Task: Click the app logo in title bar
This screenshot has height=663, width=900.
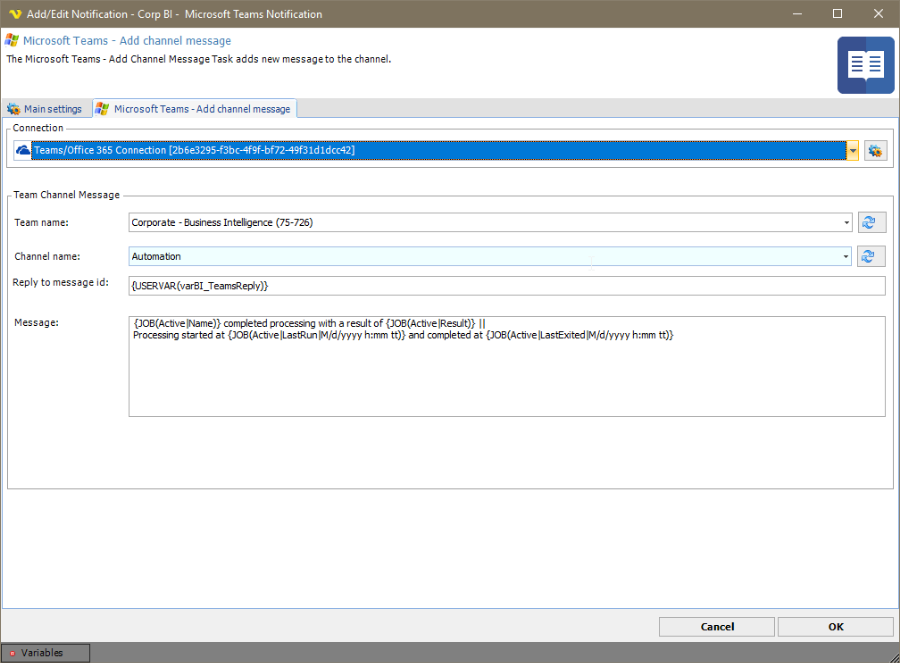Action: 14,14
